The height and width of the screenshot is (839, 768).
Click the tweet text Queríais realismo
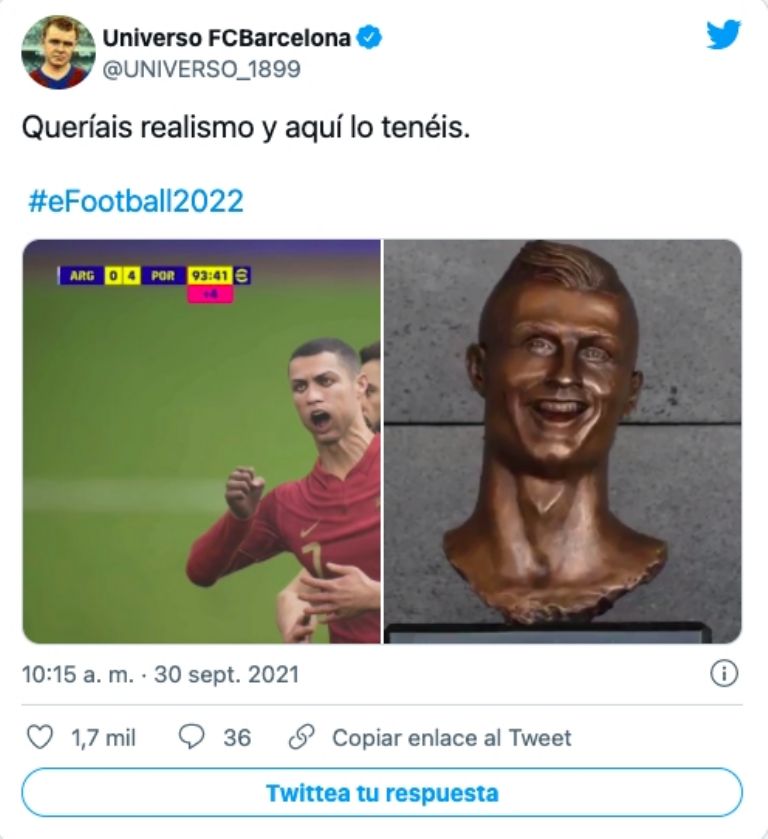point(246,128)
